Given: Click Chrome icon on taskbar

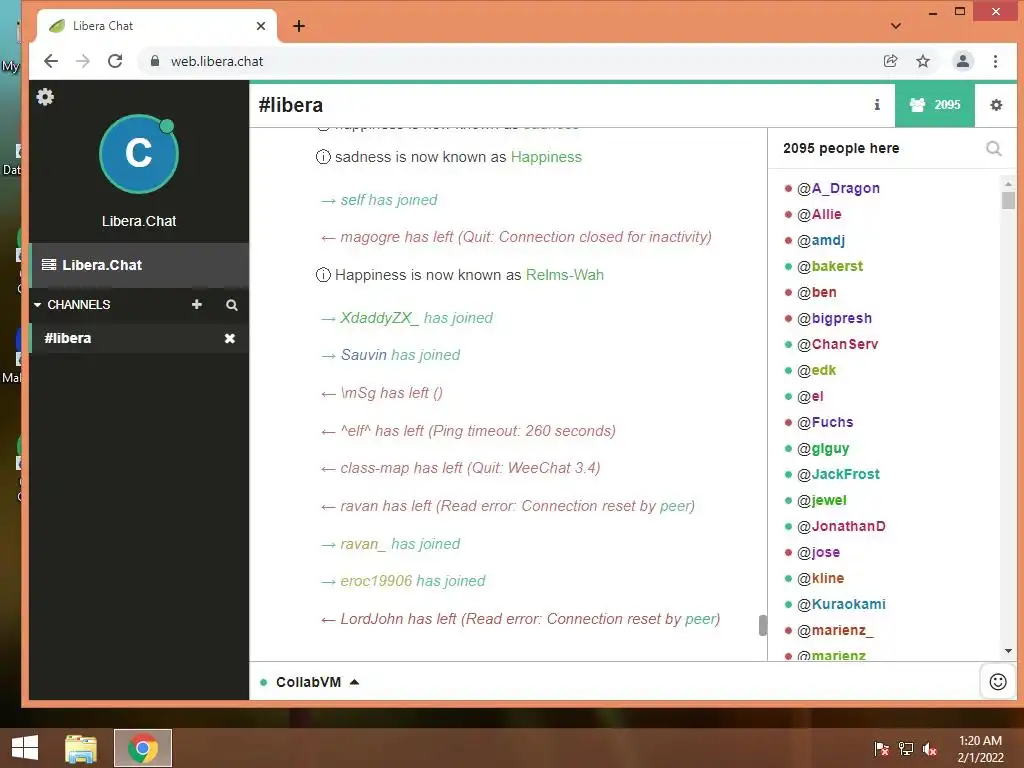Looking at the screenshot, I should [x=143, y=748].
